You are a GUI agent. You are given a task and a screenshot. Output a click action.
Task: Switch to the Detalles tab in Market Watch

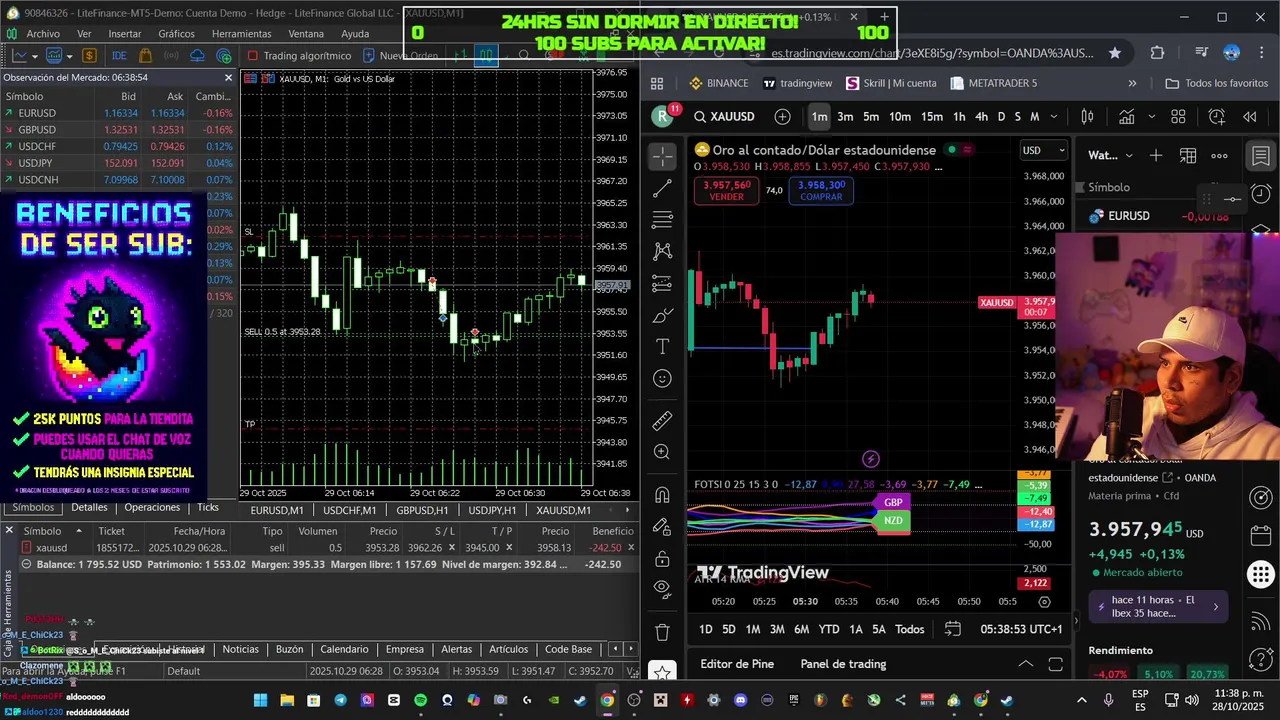89,507
